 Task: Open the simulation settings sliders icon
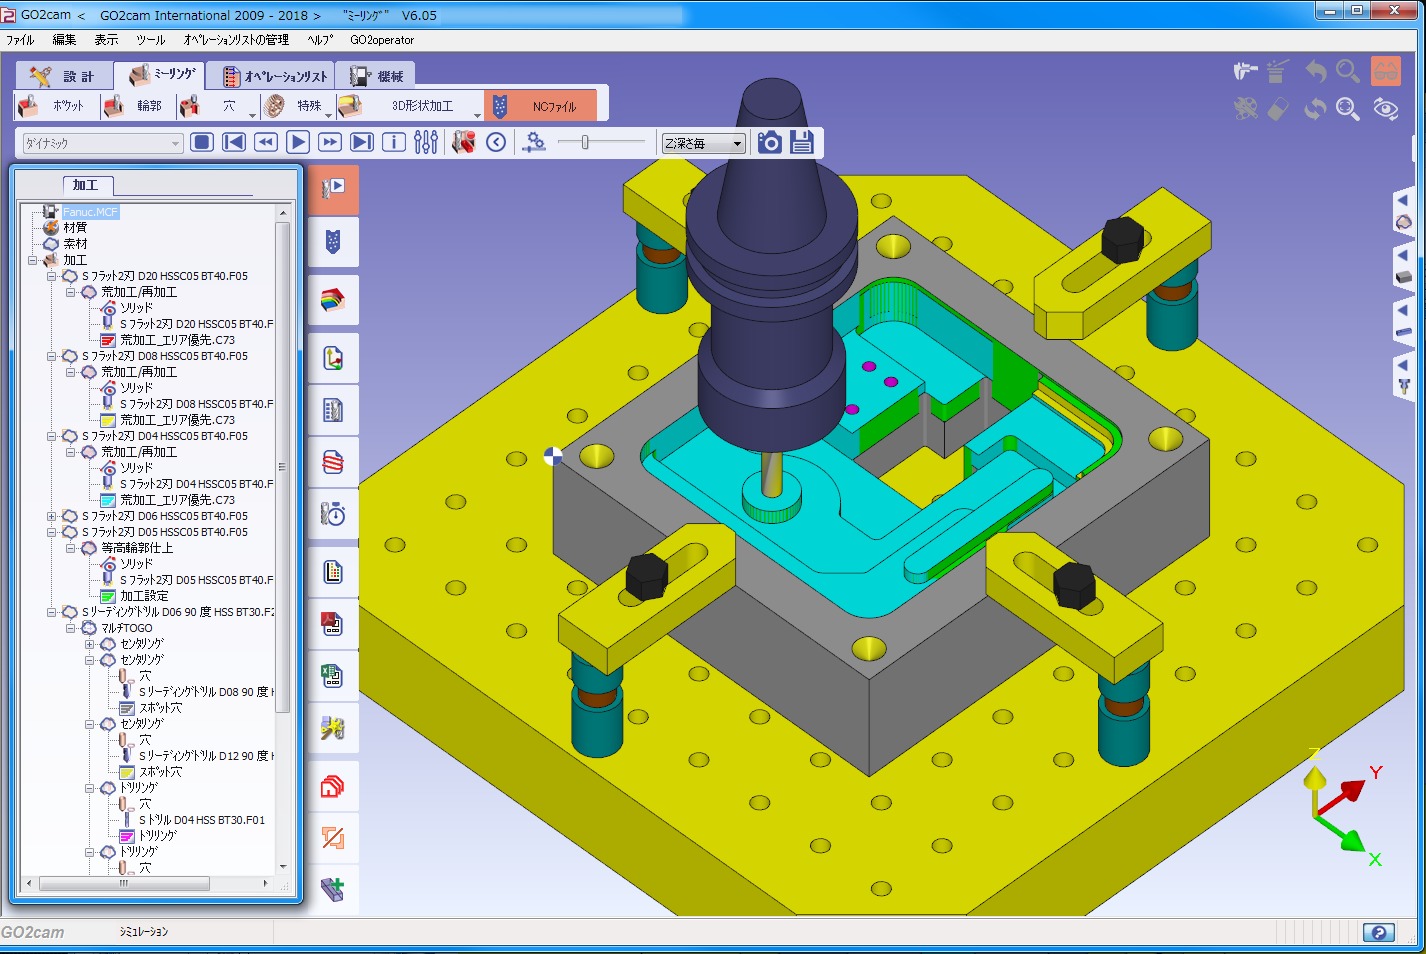pos(426,142)
